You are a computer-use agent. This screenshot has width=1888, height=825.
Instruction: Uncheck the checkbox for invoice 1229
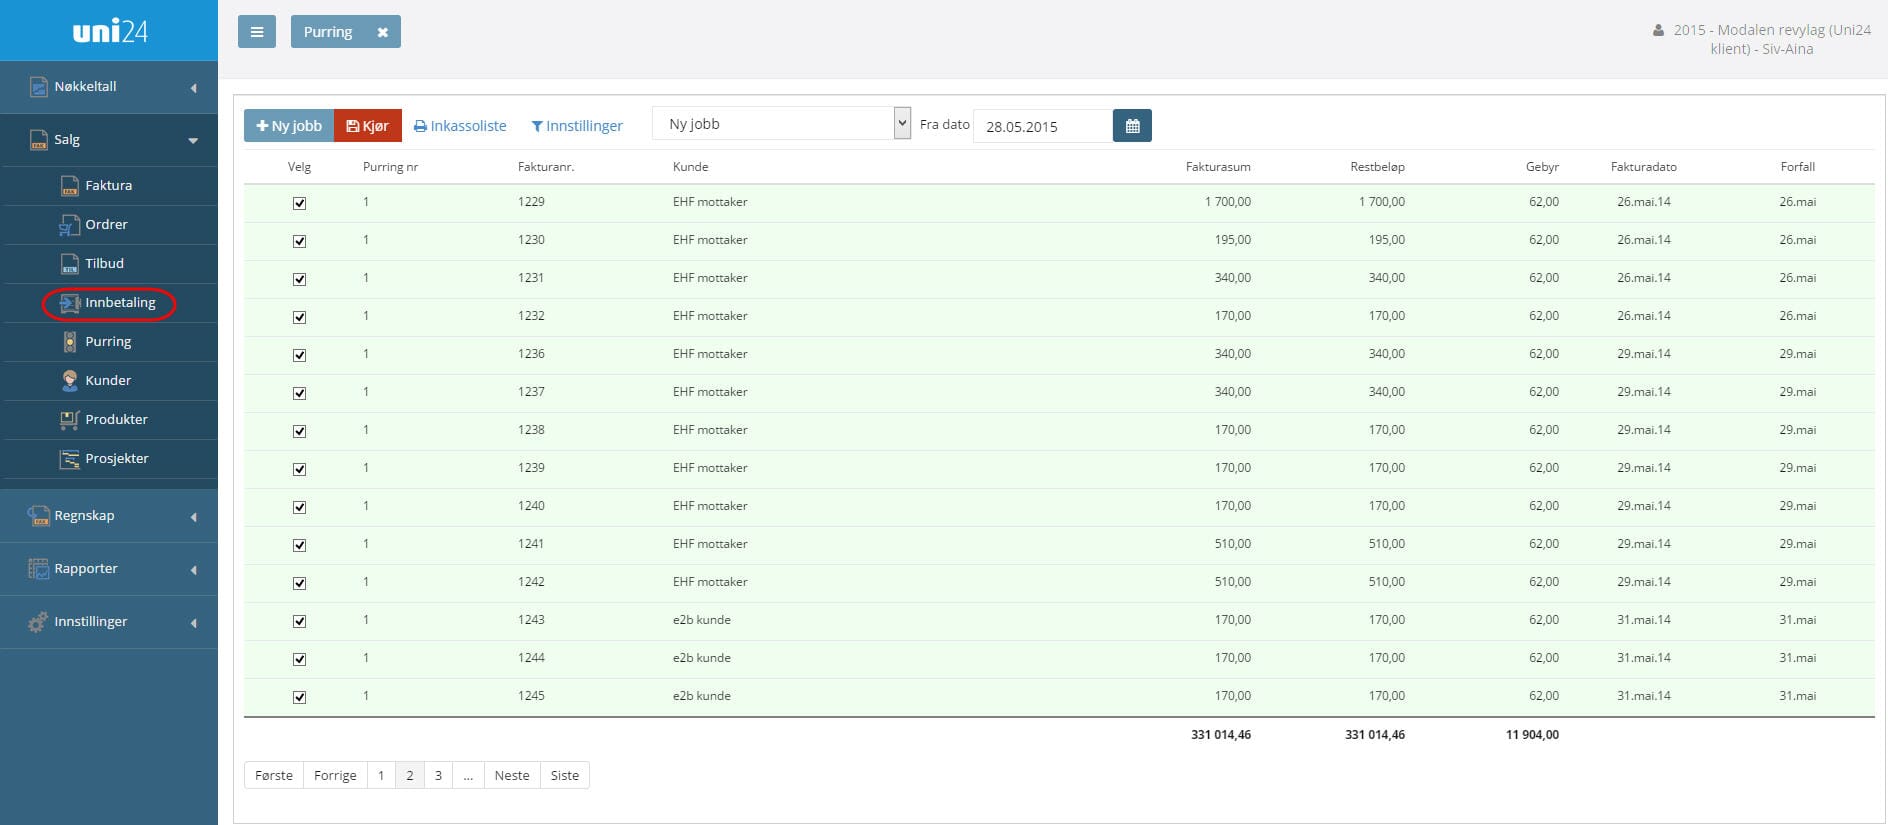click(x=299, y=203)
